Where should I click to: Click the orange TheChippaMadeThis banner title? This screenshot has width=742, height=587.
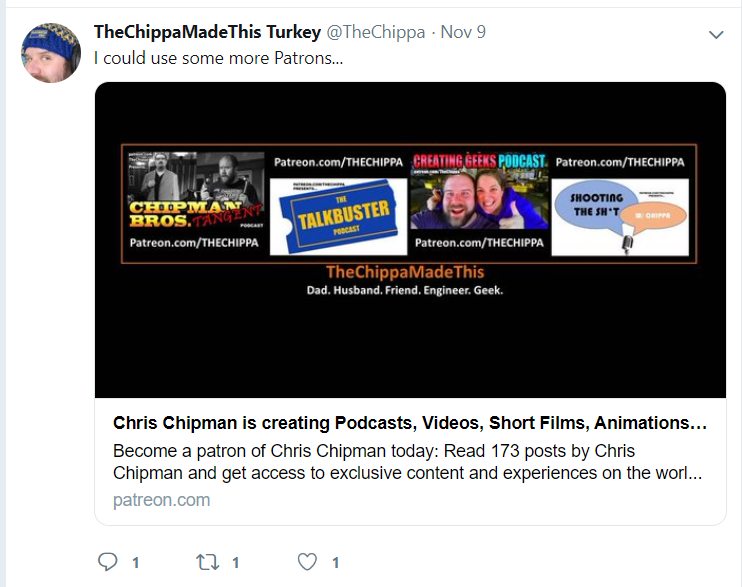405,272
